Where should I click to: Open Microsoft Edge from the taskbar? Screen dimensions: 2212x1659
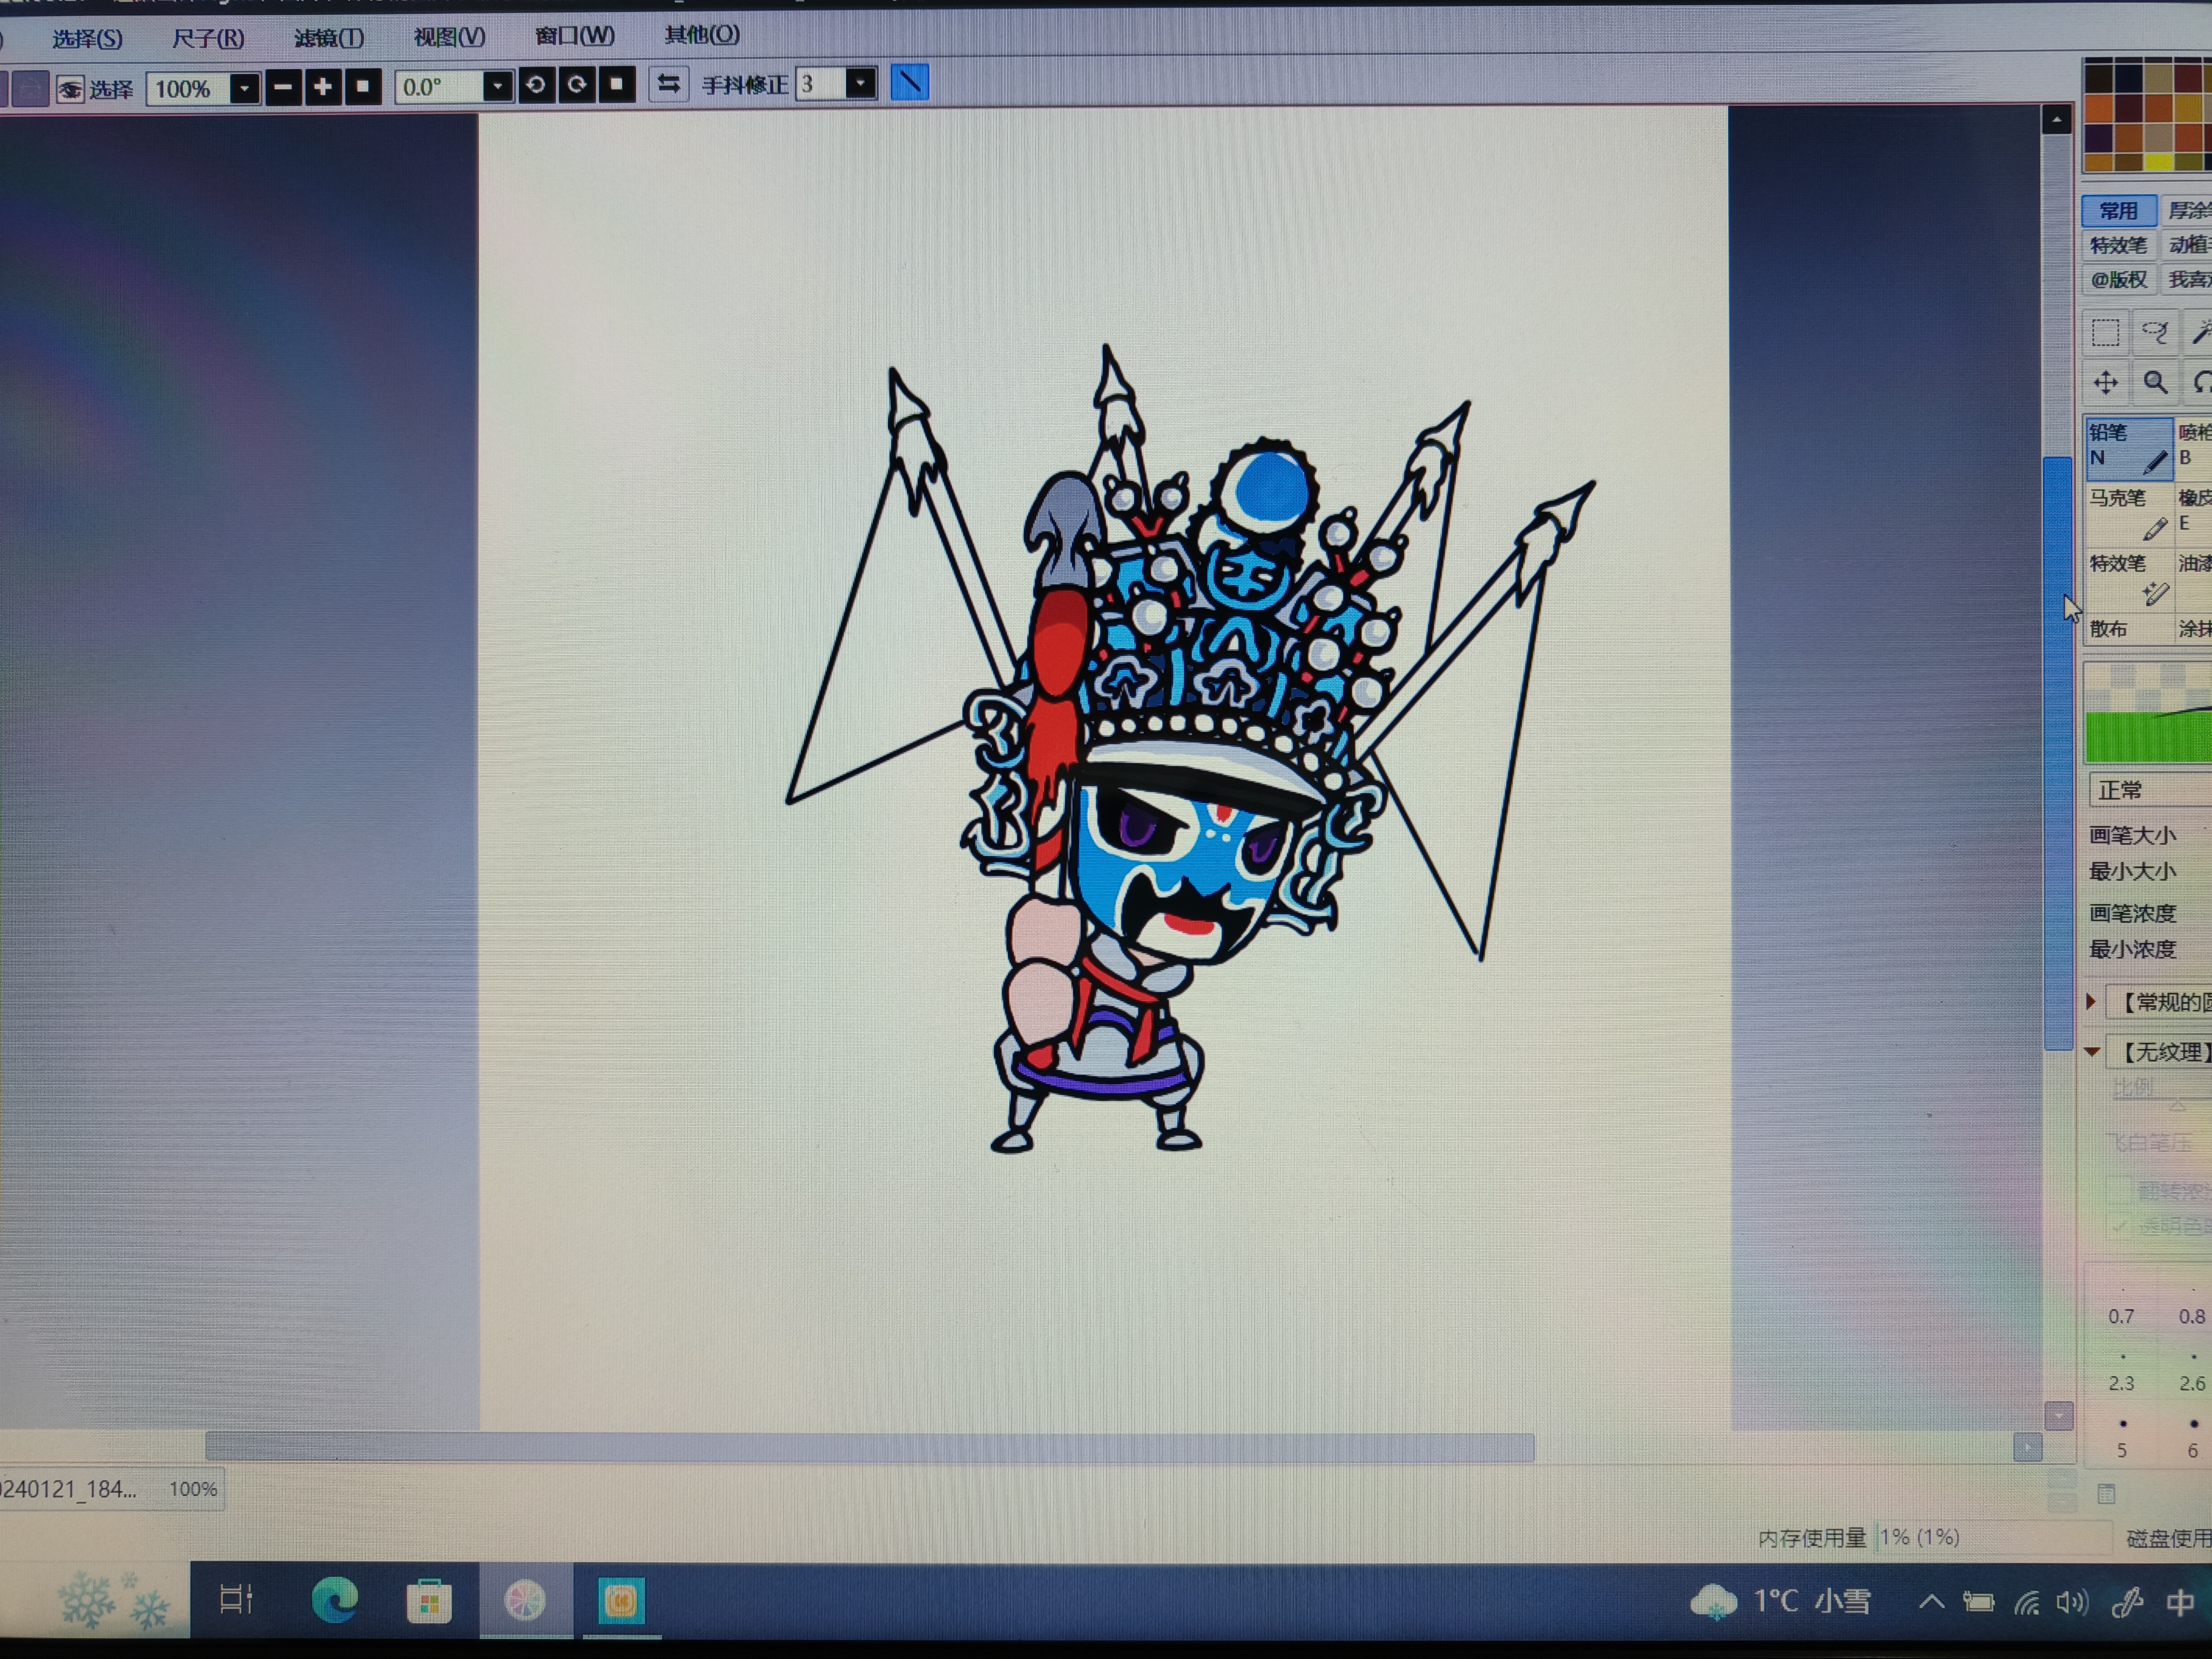coord(335,1601)
